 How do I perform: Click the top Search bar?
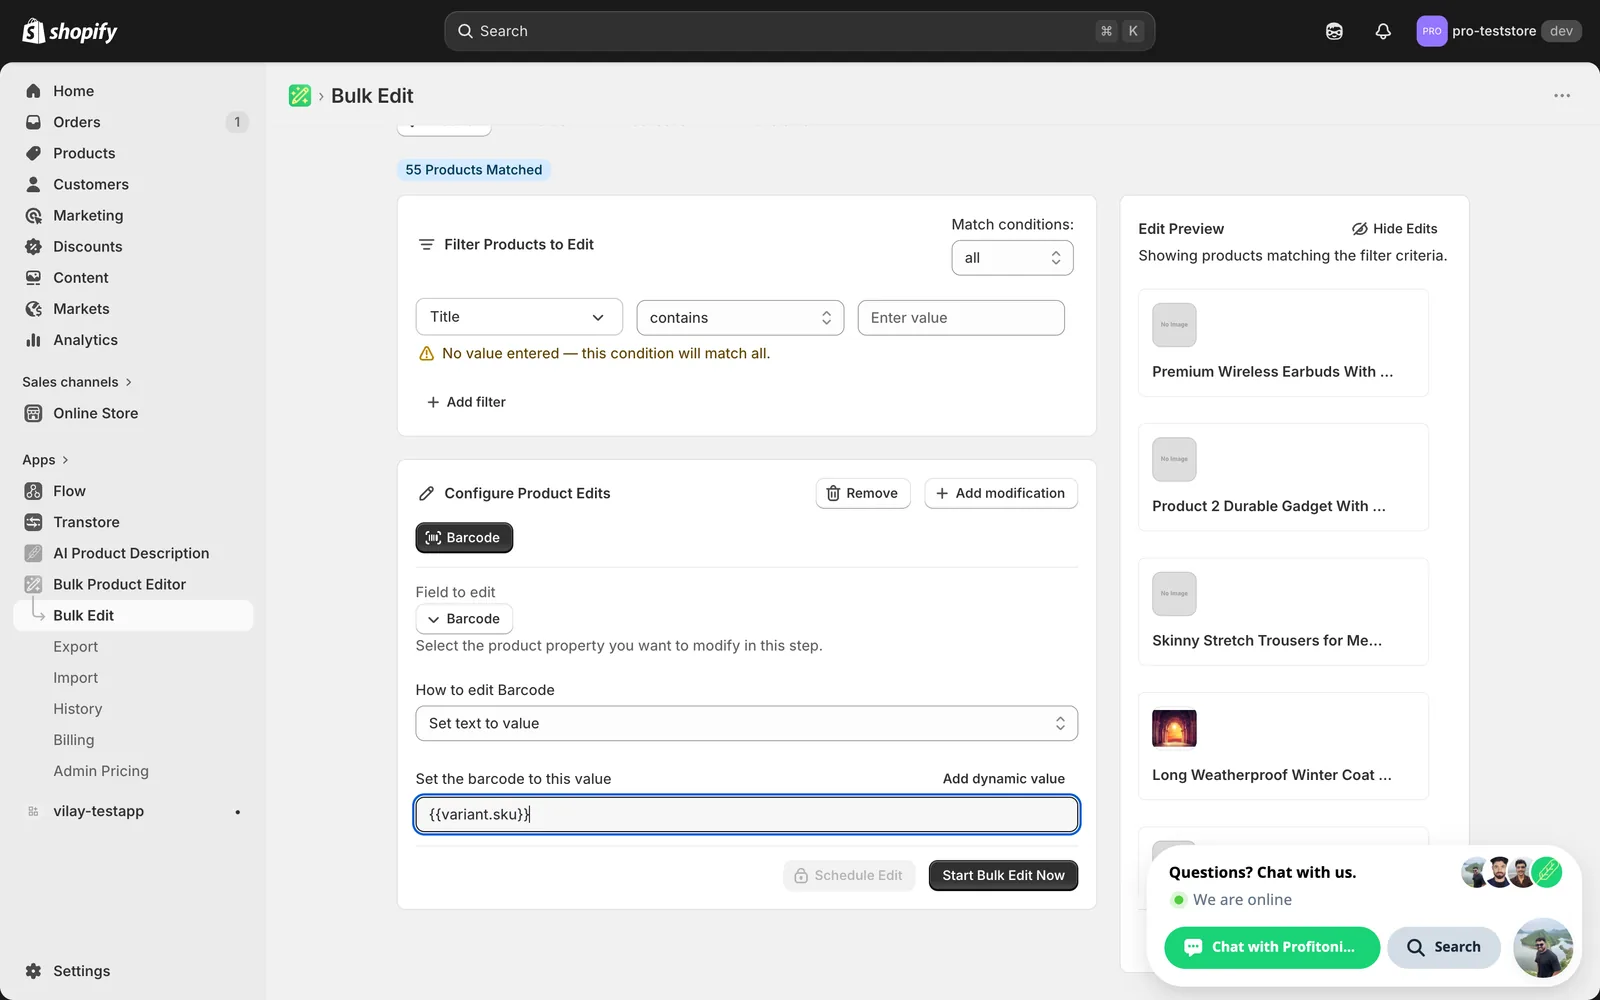[799, 31]
